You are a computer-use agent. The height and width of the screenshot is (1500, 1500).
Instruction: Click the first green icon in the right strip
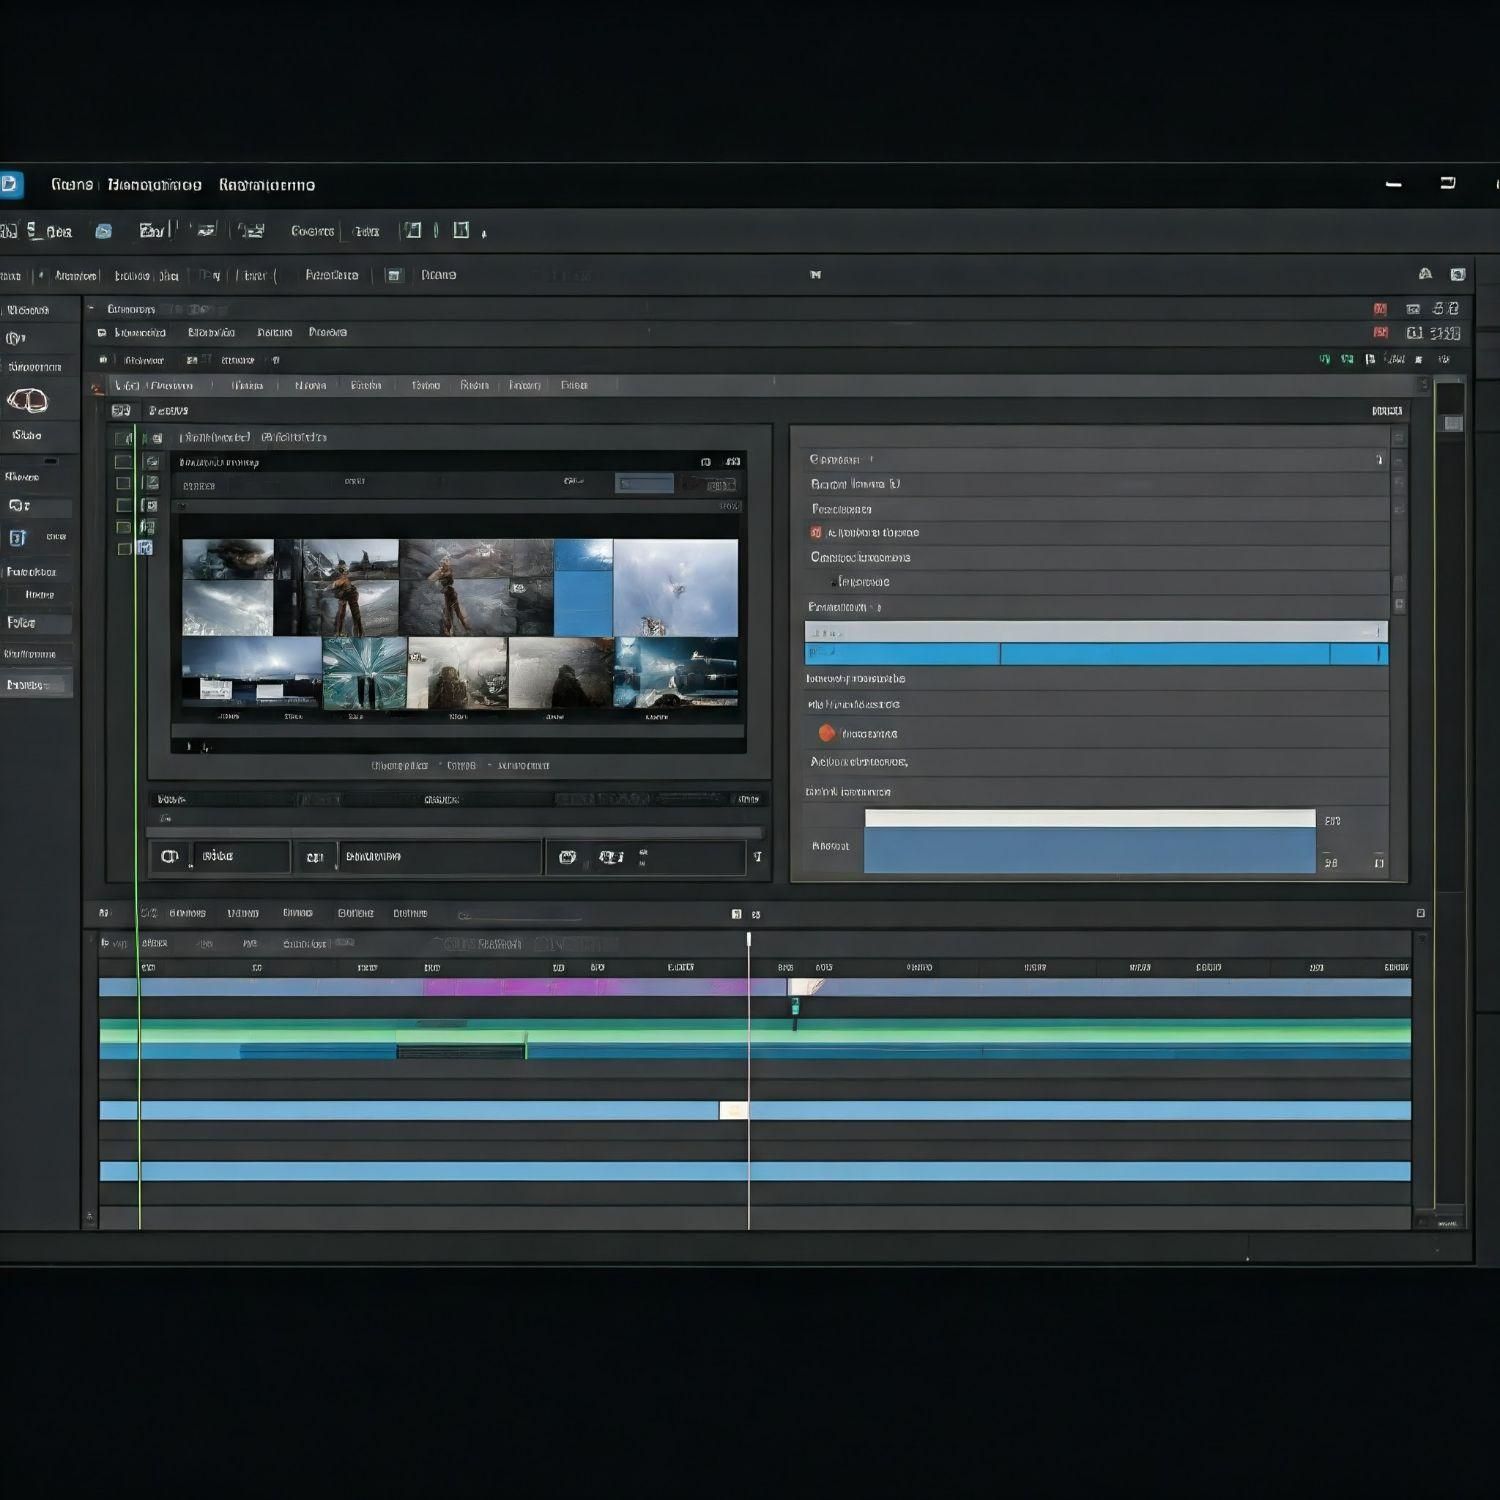tap(1325, 359)
